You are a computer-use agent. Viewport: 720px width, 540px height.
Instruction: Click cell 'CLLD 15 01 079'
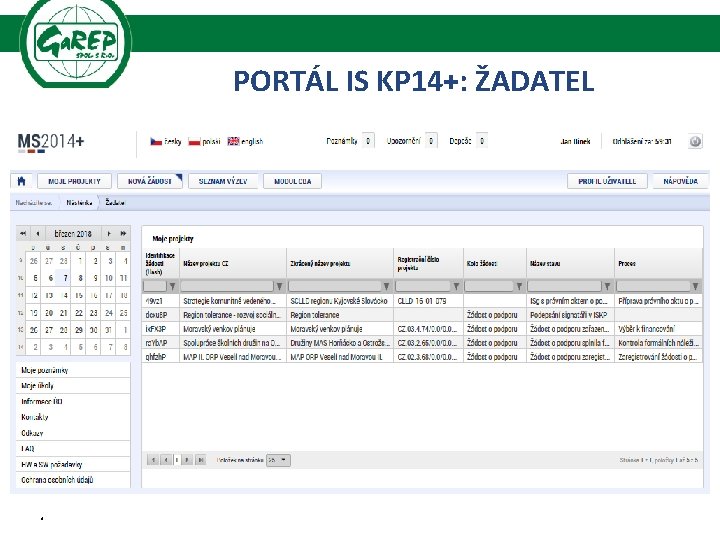pos(428,301)
